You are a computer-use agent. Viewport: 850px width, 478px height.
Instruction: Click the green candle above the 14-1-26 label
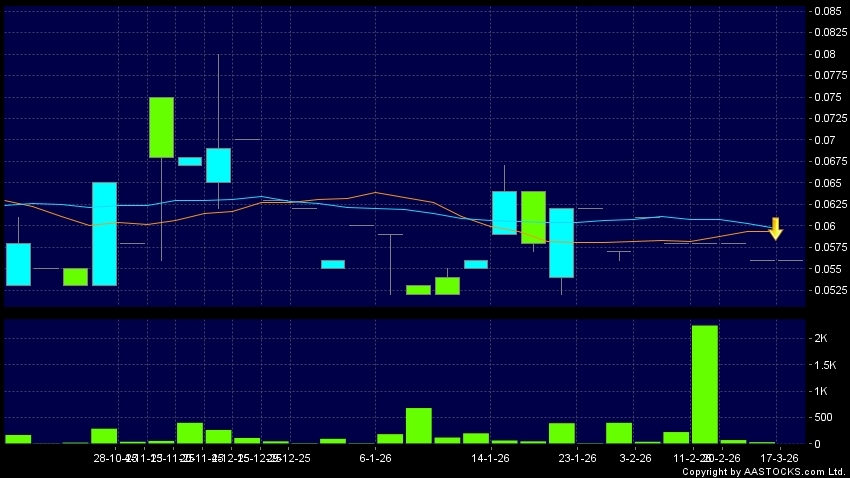point(533,217)
